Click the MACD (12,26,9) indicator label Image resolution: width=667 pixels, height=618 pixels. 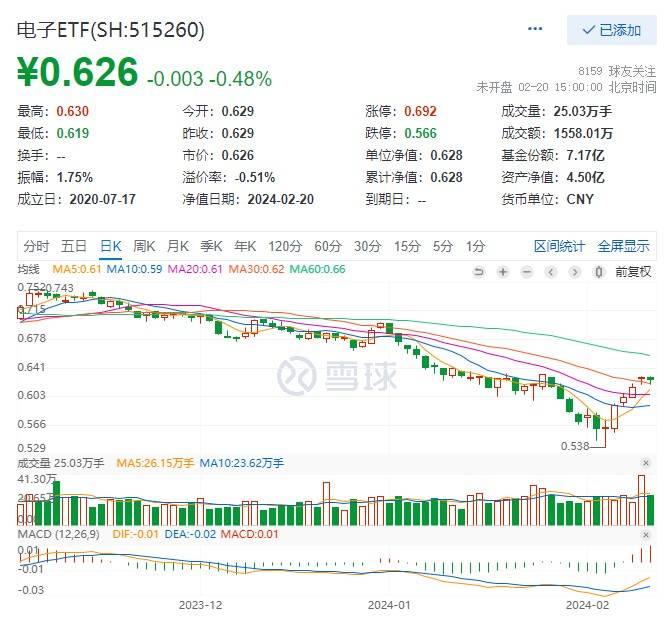point(59,535)
